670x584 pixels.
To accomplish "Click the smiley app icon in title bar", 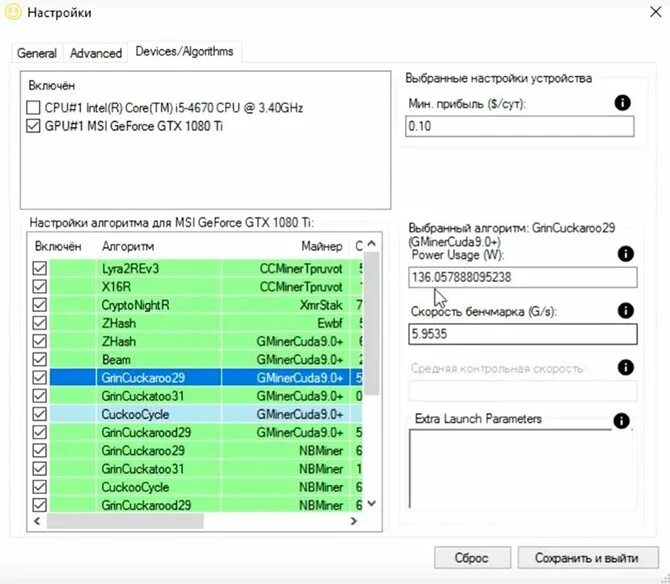I will (x=13, y=12).
